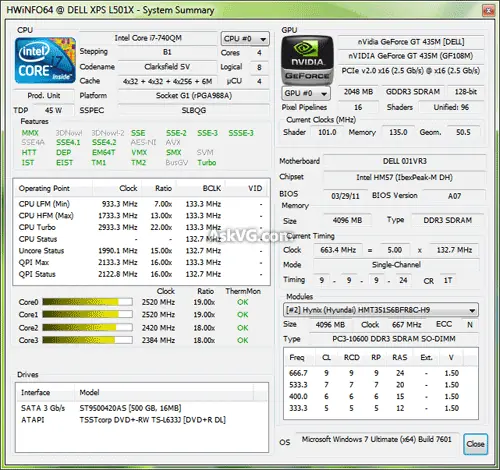Click the Clarksfield SV codename field
Image resolution: width=500 pixels, height=470 pixels.
pyautogui.click(x=167, y=67)
